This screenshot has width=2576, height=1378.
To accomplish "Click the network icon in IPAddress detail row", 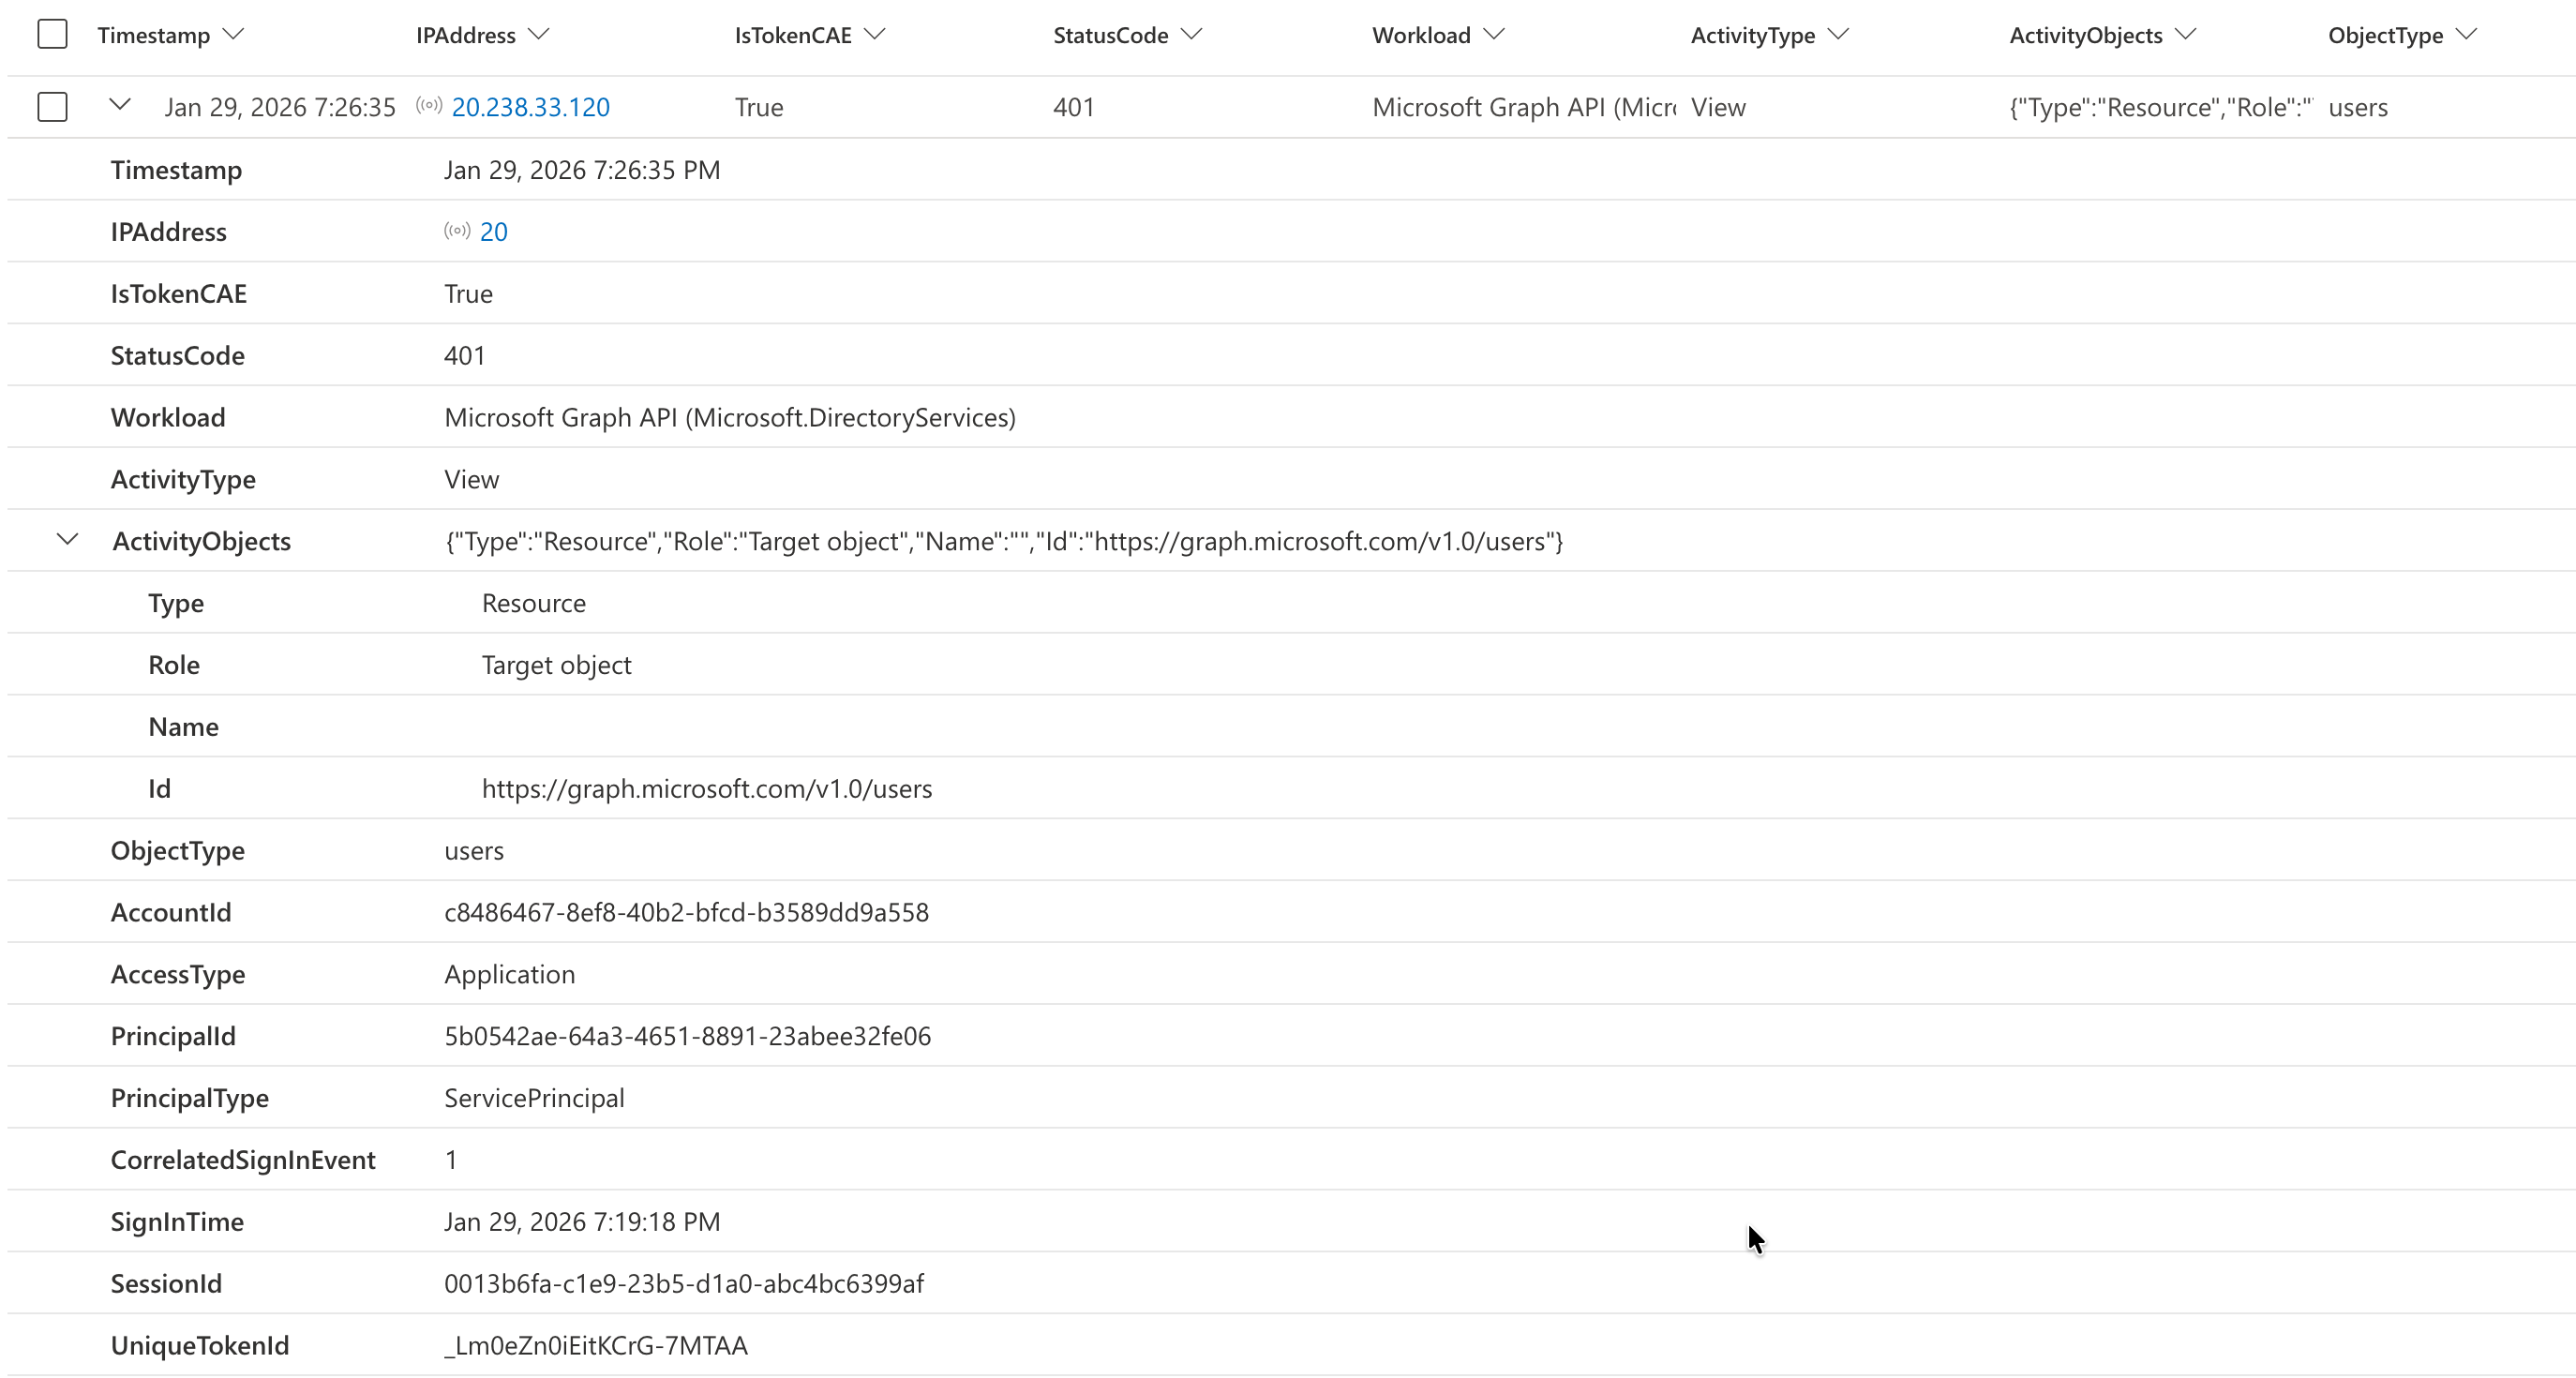I will coord(457,231).
